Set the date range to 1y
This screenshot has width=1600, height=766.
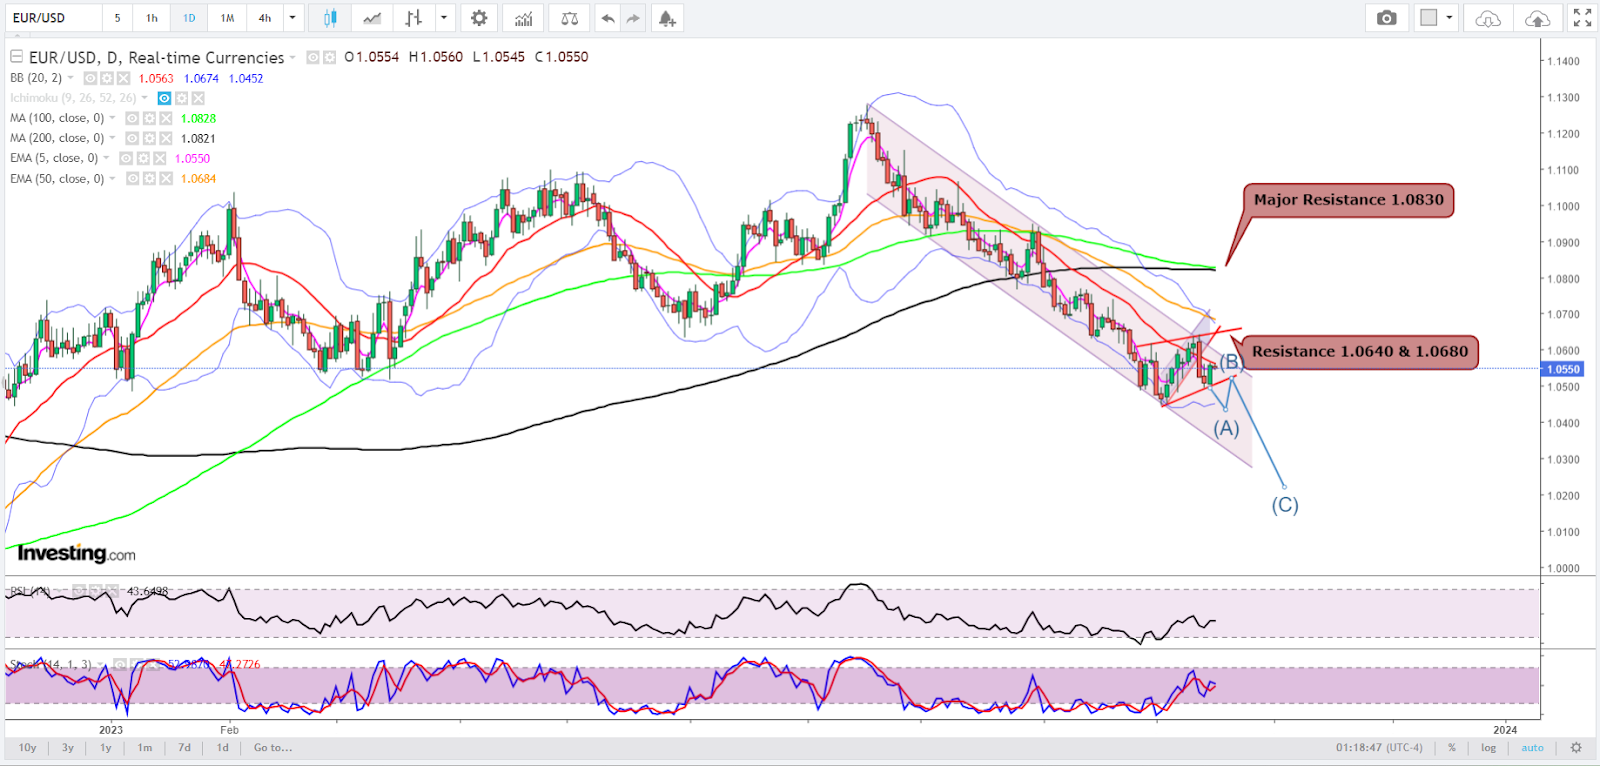(106, 747)
